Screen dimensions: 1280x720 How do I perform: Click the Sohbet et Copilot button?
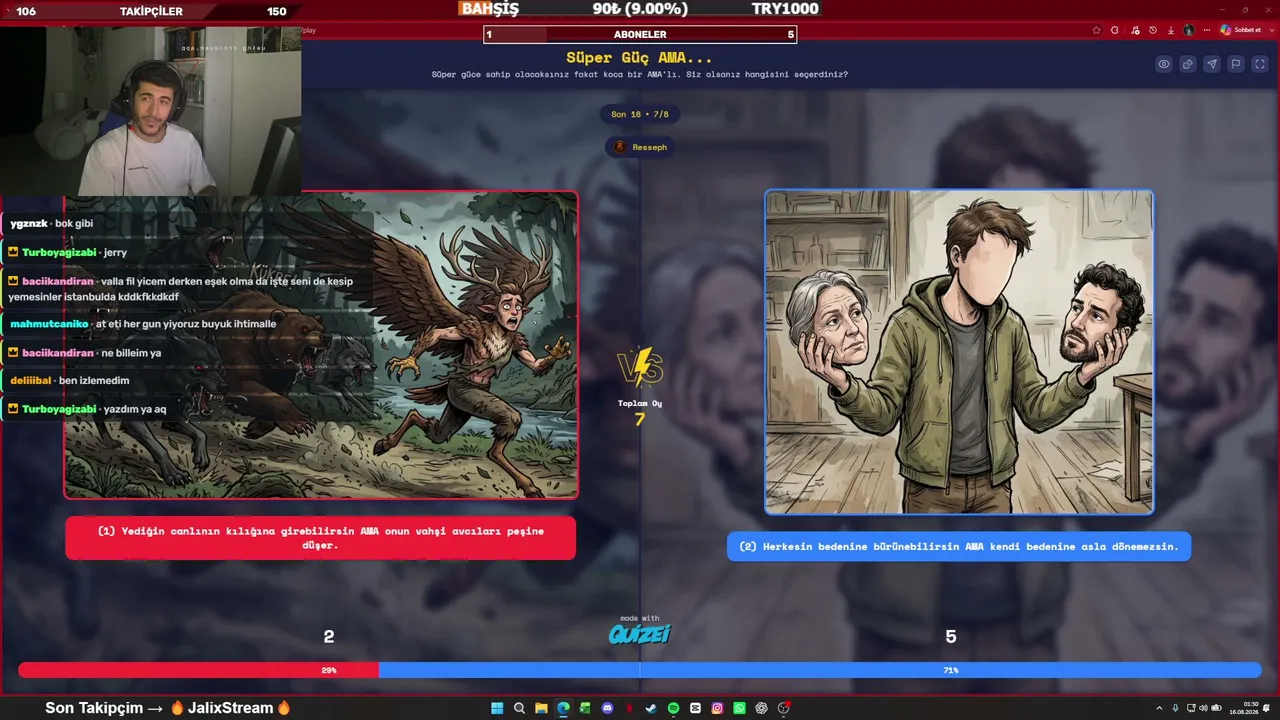(x=1240, y=30)
